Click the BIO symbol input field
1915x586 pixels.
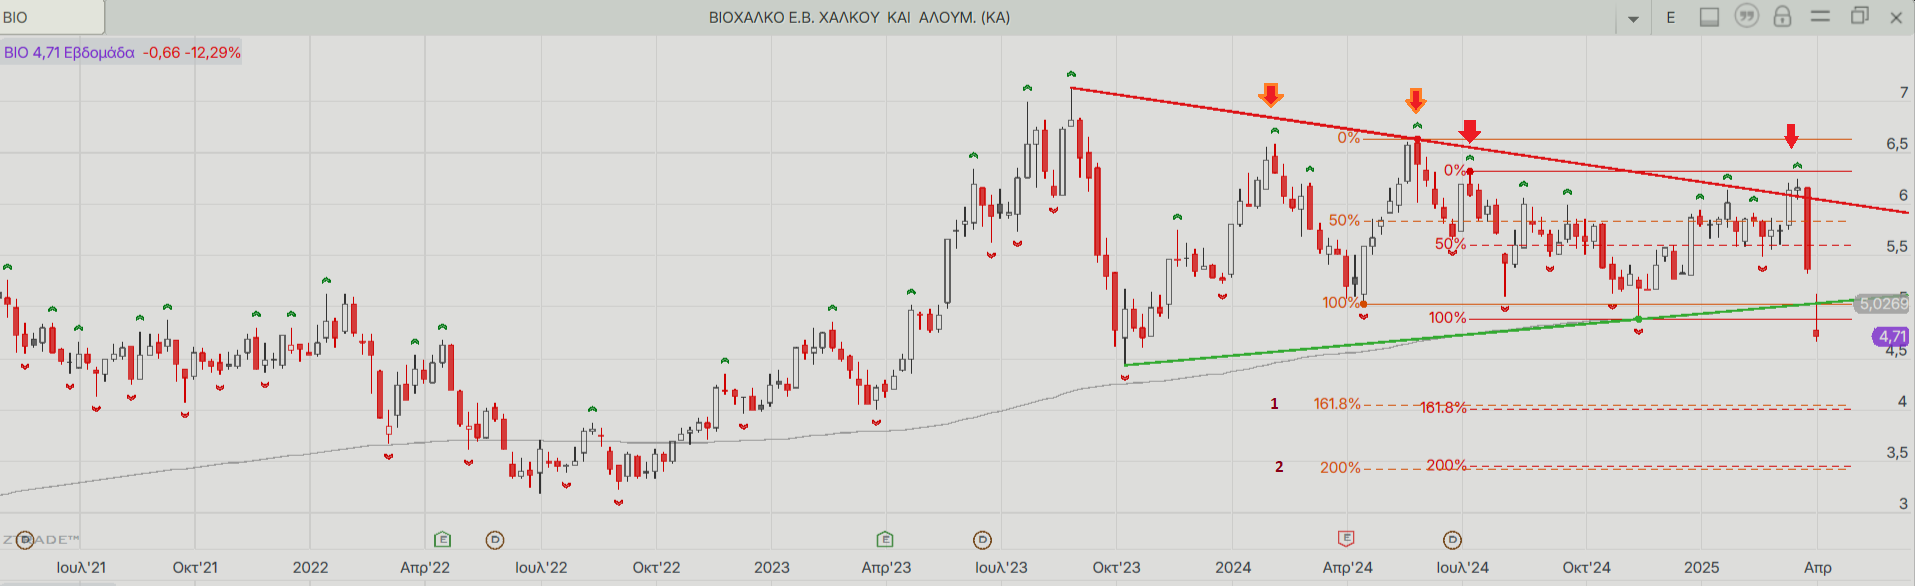[52, 17]
